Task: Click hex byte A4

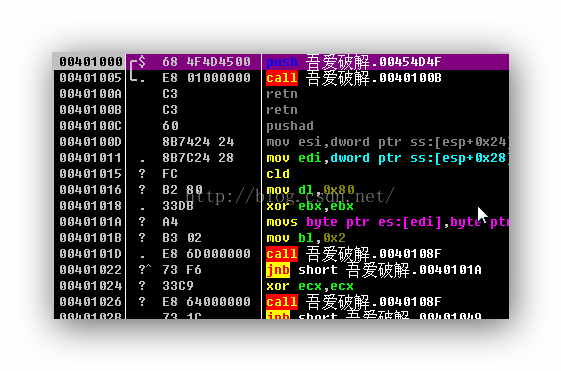Action: click(x=170, y=222)
